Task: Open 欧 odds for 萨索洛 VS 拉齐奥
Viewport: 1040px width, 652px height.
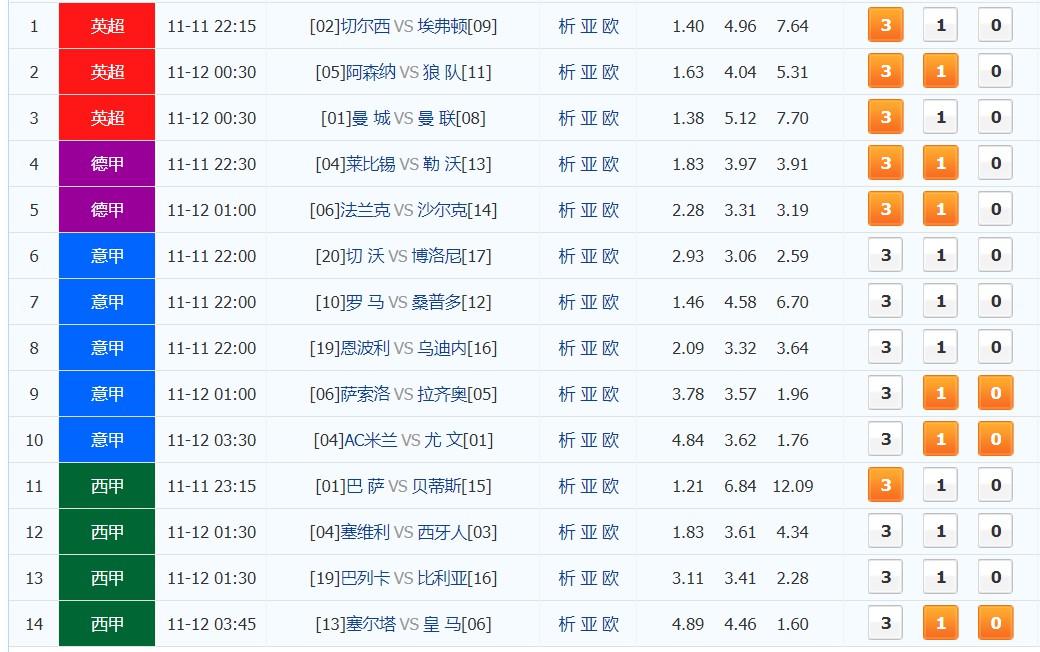Action: (610, 394)
